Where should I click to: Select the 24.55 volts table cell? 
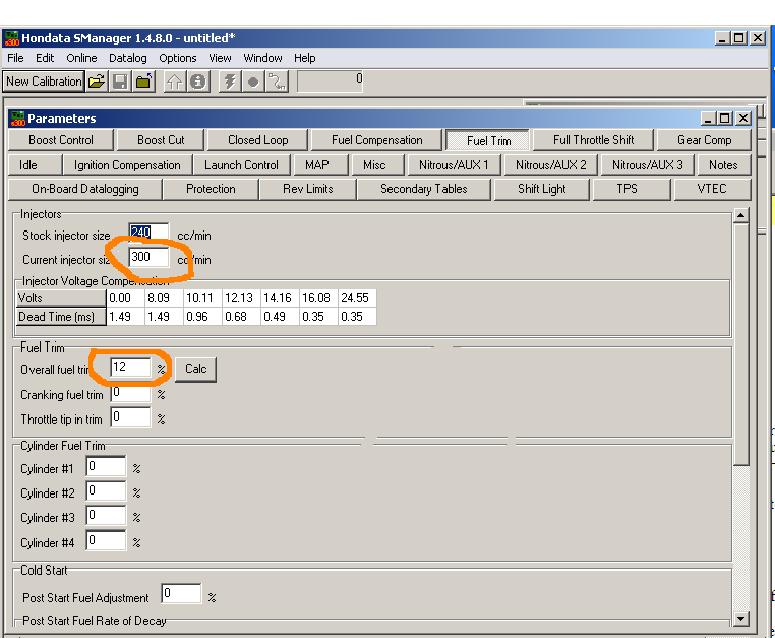click(x=357, y=298)
